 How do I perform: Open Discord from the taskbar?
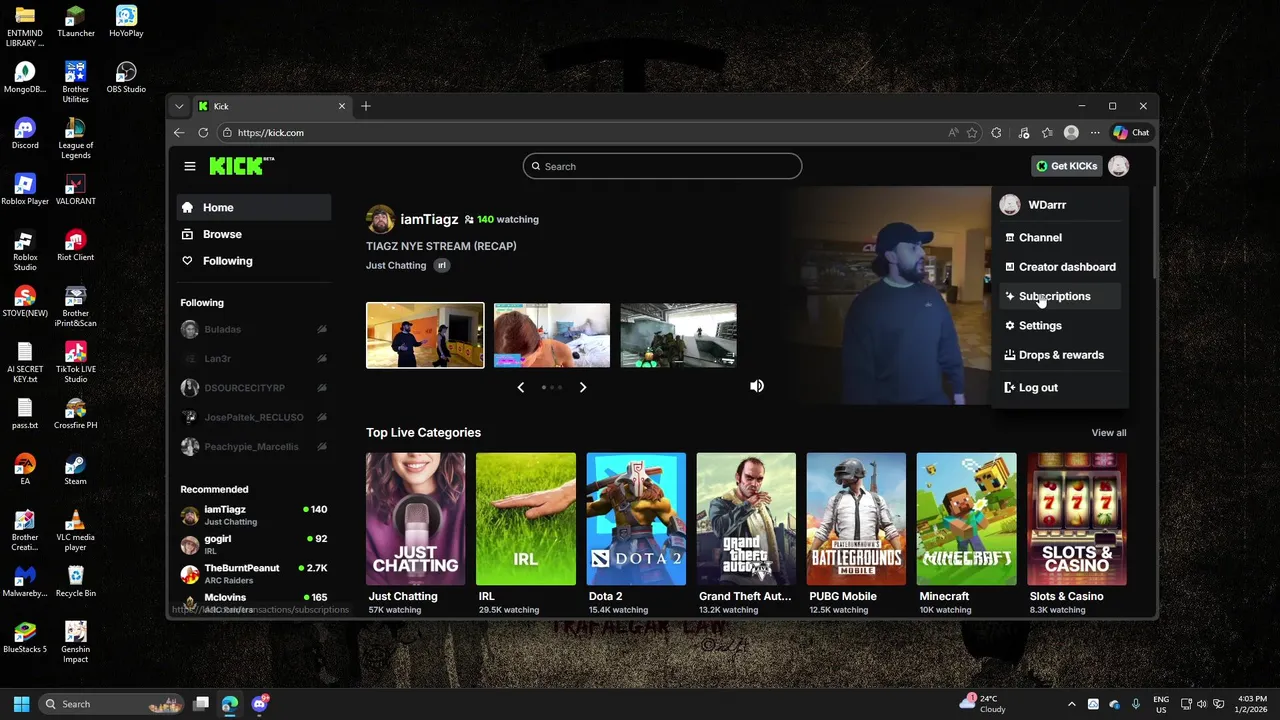click(x=259, y=704)
